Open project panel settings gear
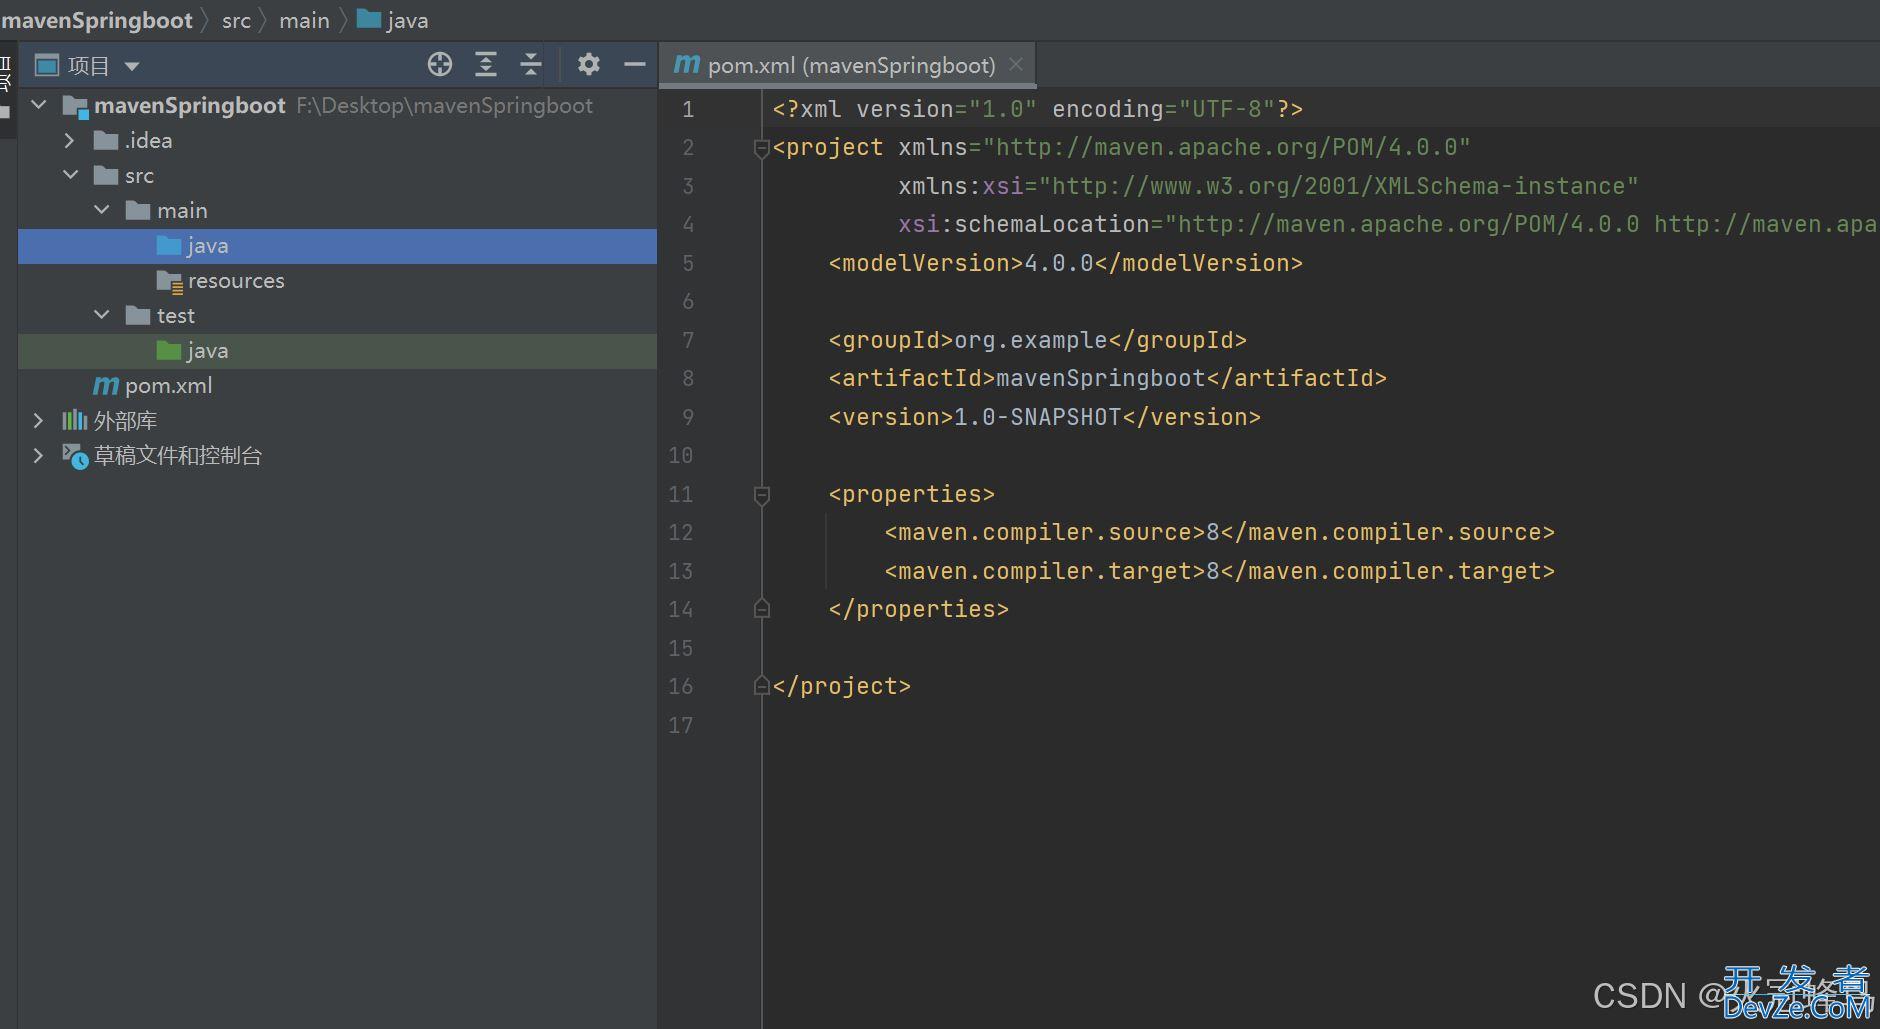The height and width of the screenshot is (1029, 1880). 589,65
